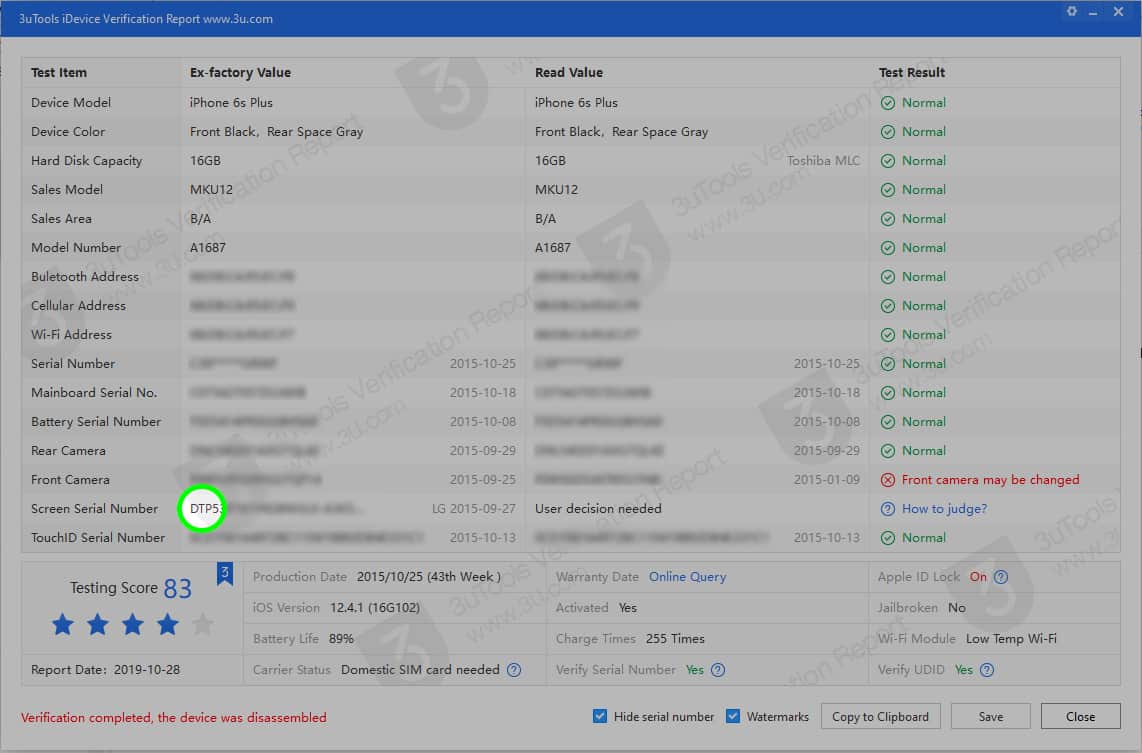This screenshot has width=1142, height=753.
Task: Click the Test Result column header
Action: [x=912, y=73]
